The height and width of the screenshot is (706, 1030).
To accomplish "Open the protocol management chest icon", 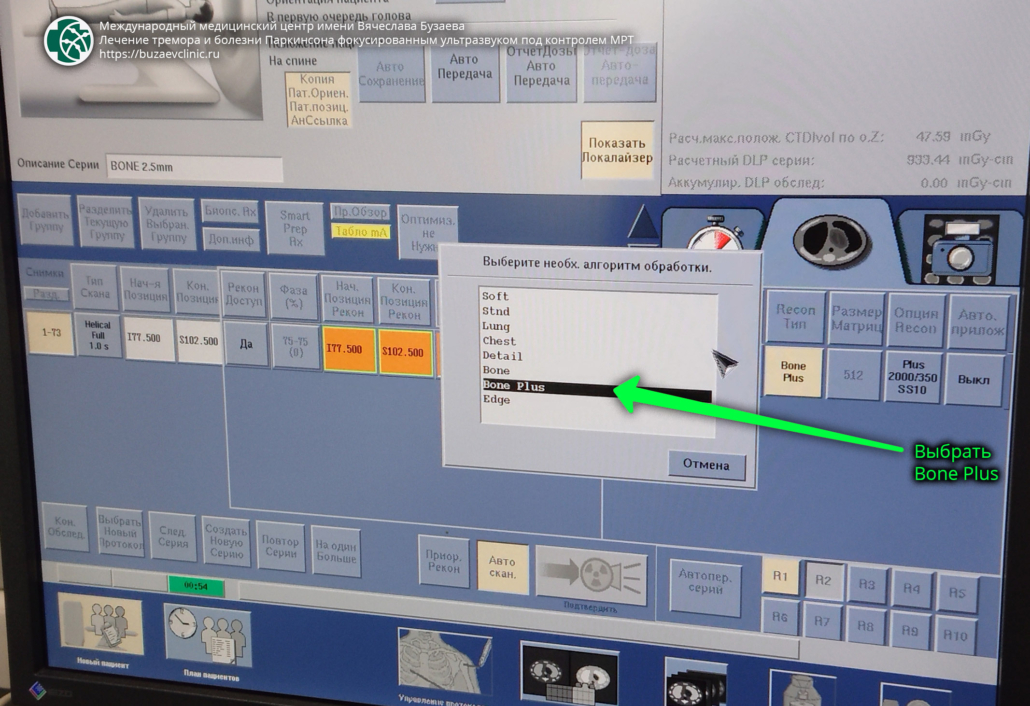I will tap(444, 660).
